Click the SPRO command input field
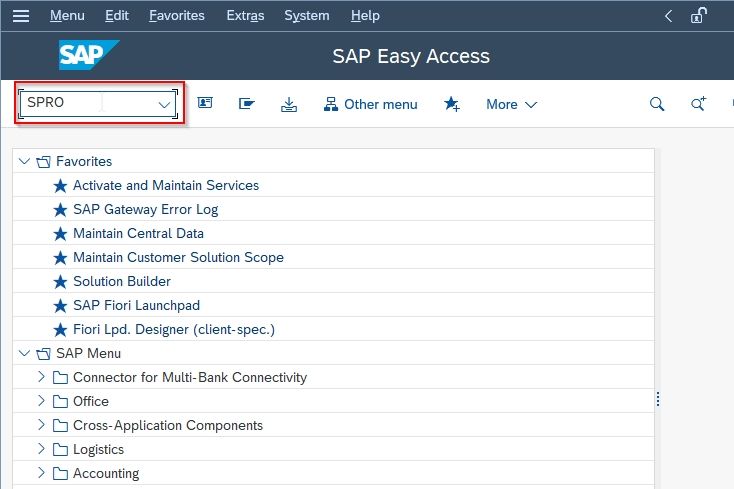734x489 pixels. click(98, 103)
